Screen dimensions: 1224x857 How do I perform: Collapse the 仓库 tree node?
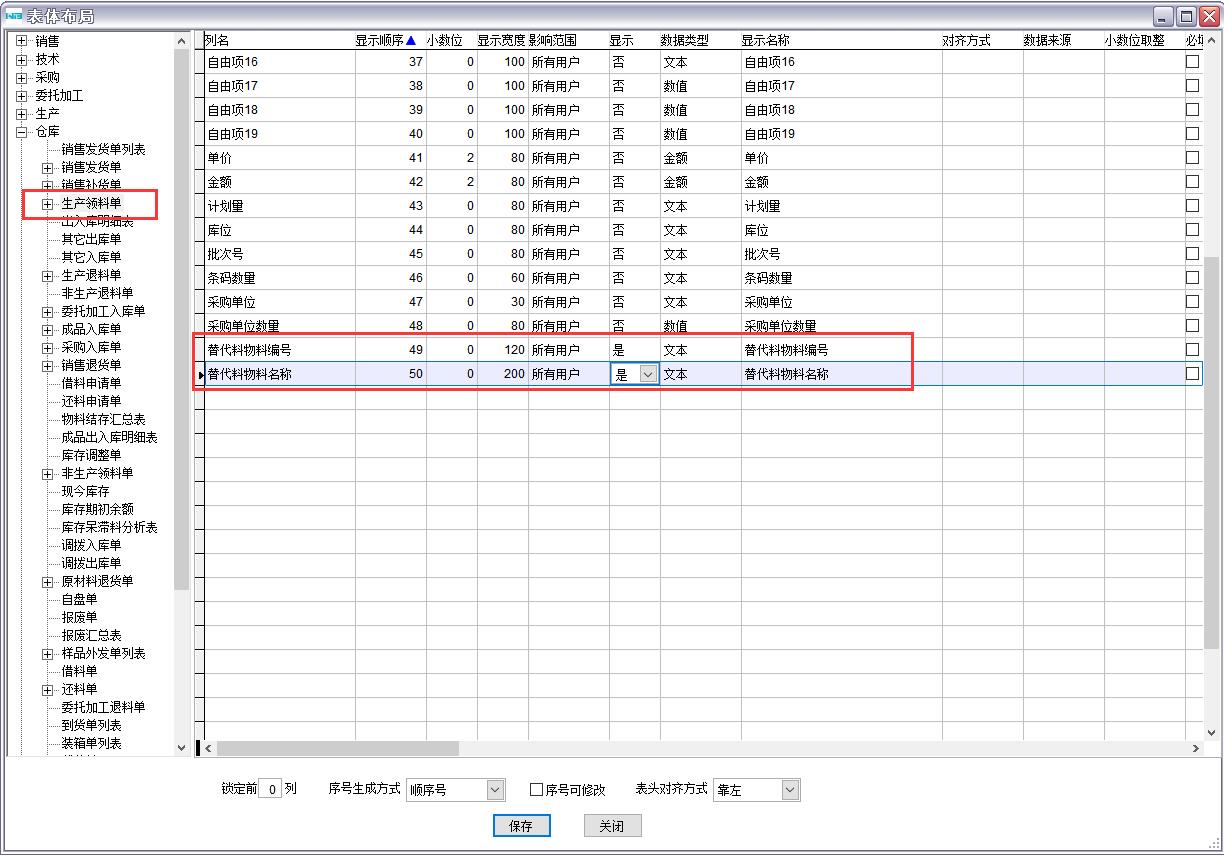click(22, 131)
